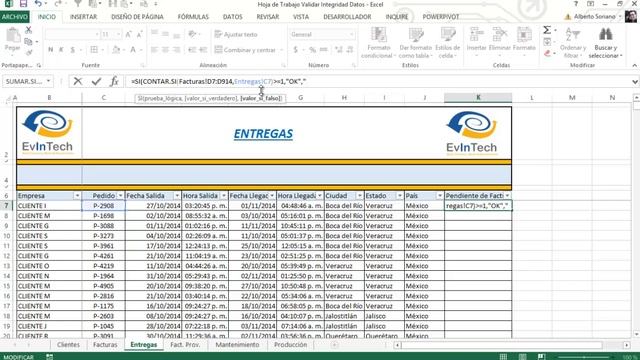Open Ordenar y filtrar menu
The height and width of the screenshot is (360, 640).
(573, 43)
